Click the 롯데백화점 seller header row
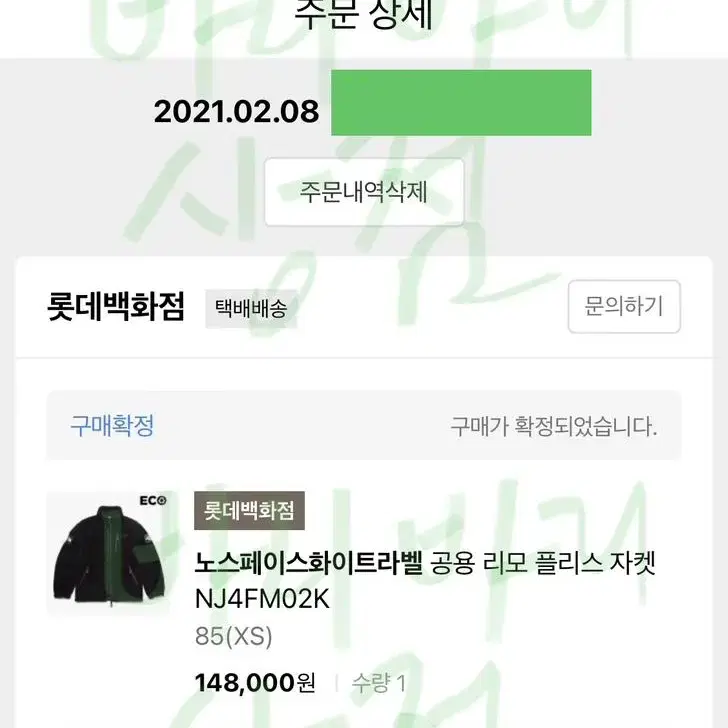 pyautogui.click(x=364, y=307)
